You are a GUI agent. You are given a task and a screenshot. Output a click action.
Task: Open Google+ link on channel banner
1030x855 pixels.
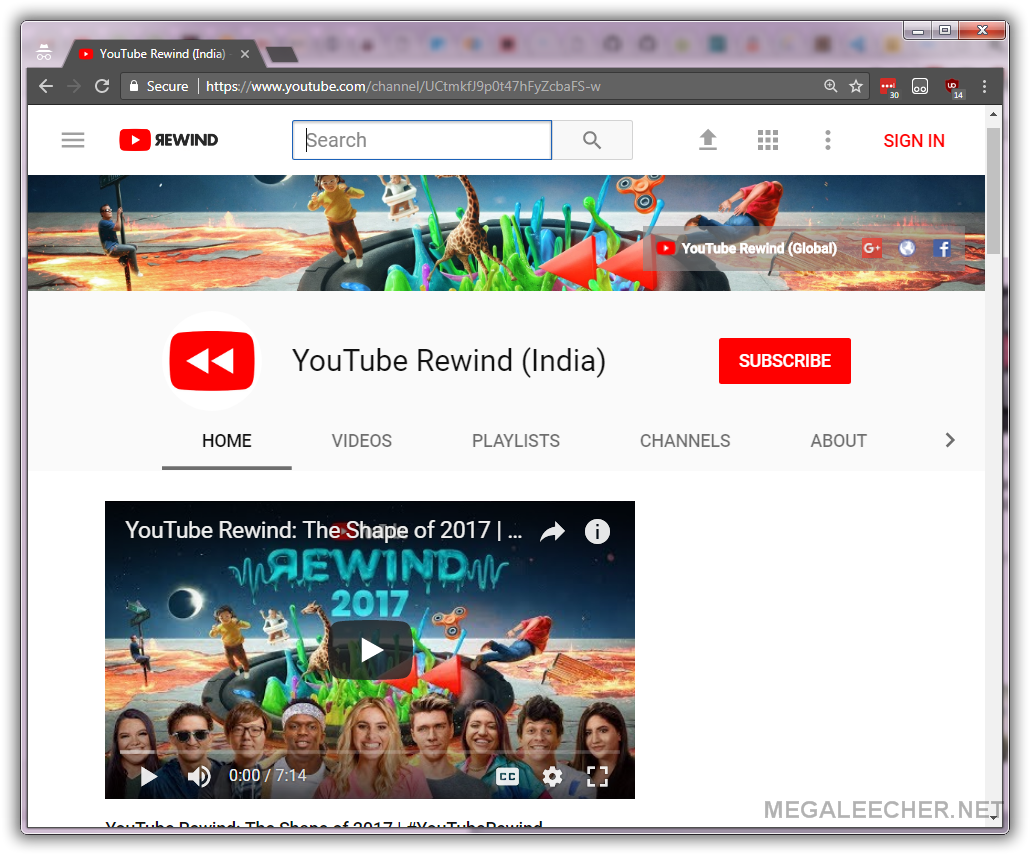pyautogui.click(x=872, y=248)
